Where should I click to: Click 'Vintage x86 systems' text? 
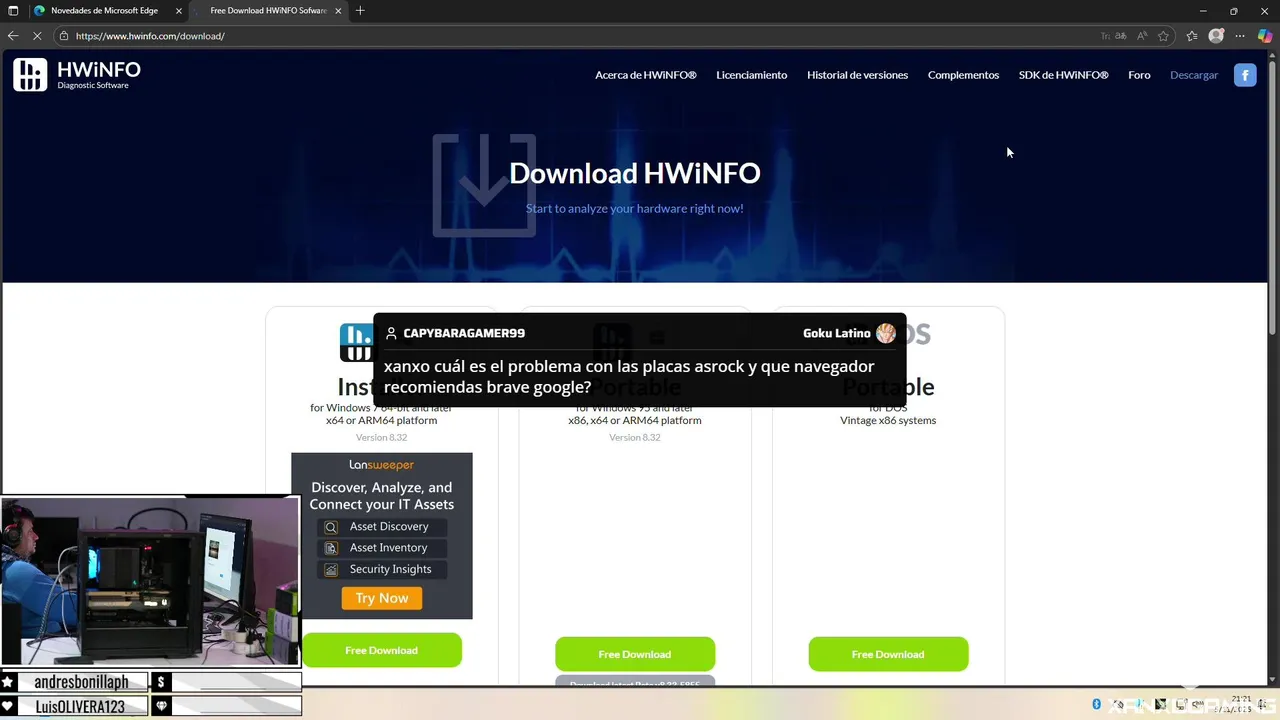[x=888, y=421]
